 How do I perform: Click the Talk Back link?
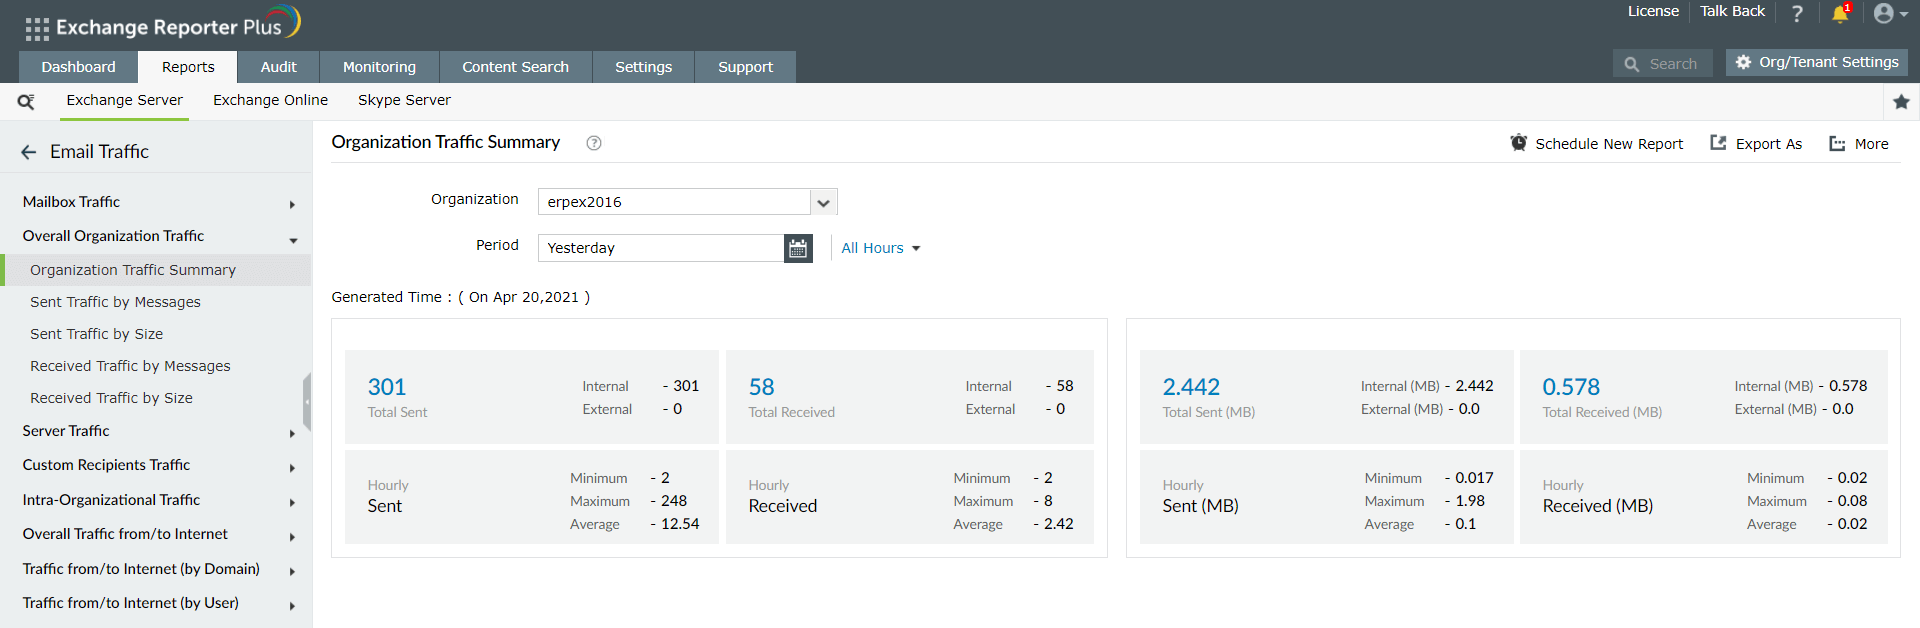point(1732,11)
